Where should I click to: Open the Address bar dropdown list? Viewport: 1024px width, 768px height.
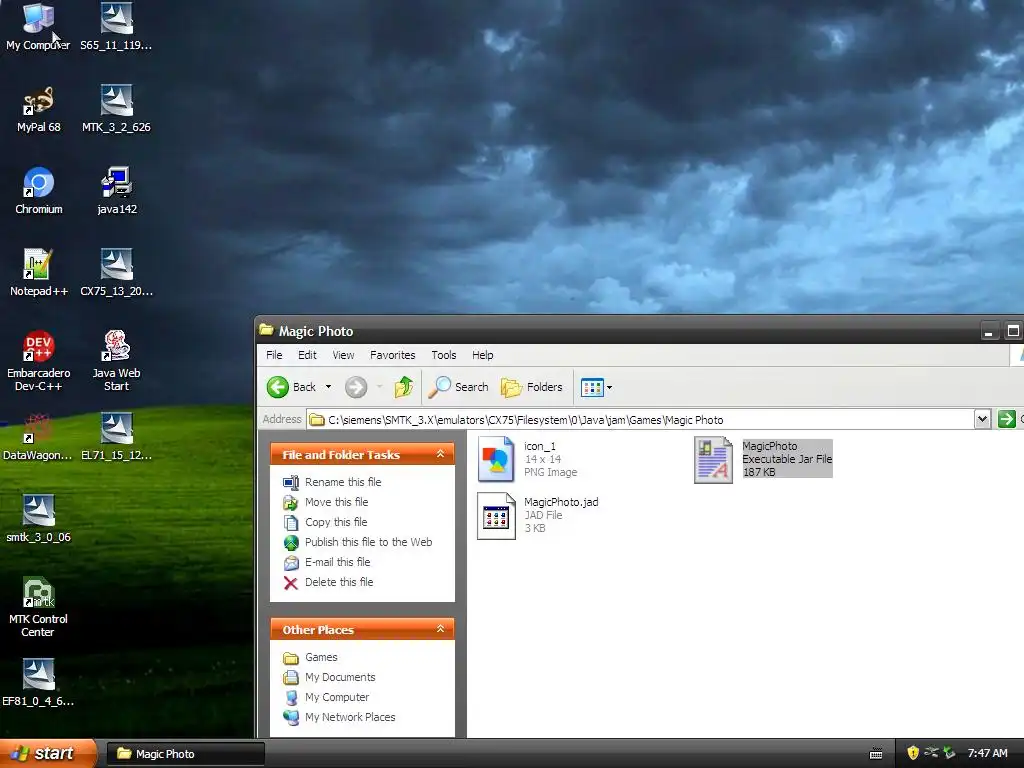[982, 419]
